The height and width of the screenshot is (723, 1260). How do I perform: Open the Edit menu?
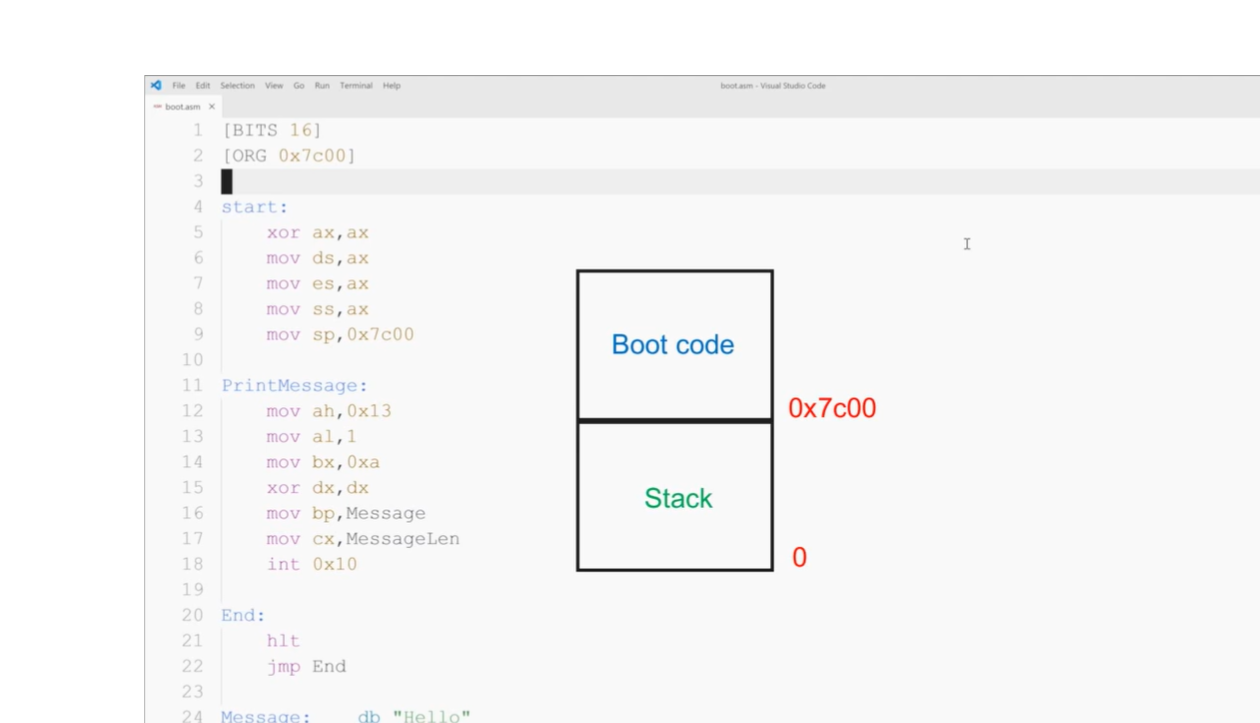[203, 86]
